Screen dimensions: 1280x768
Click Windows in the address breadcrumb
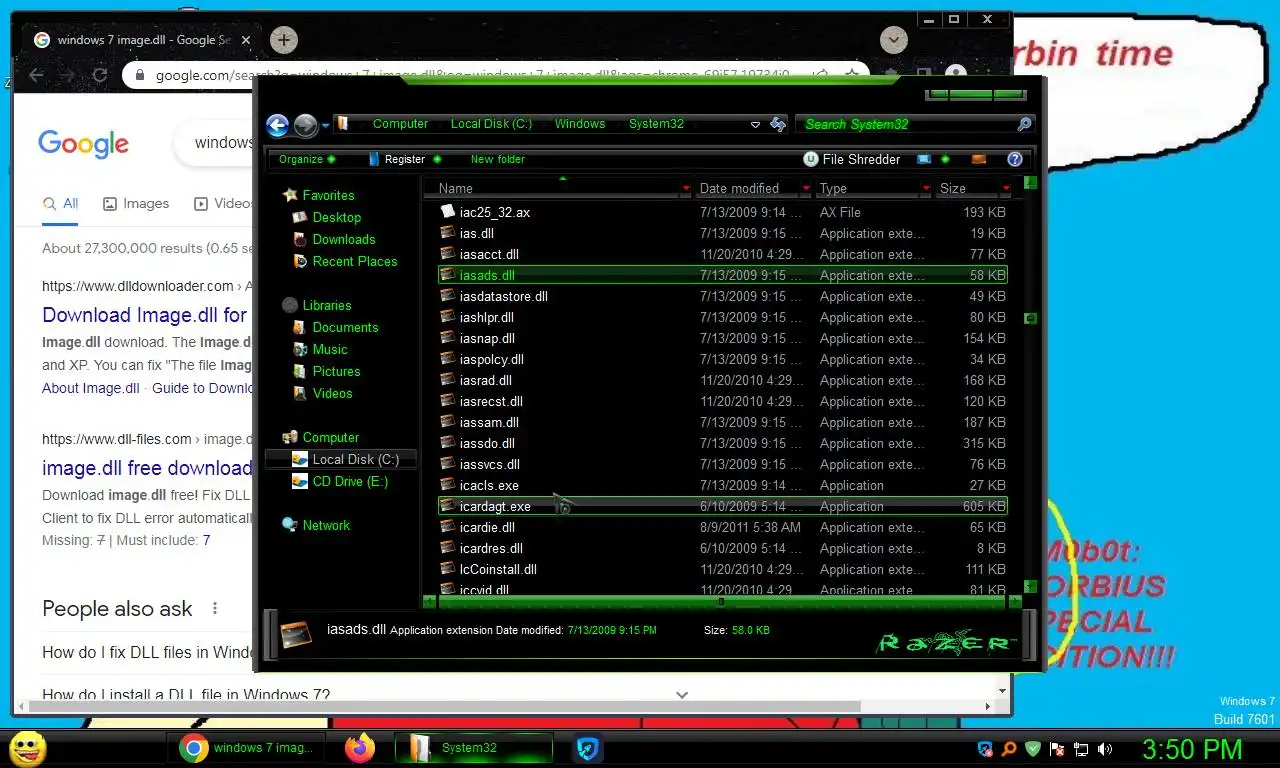580,124
